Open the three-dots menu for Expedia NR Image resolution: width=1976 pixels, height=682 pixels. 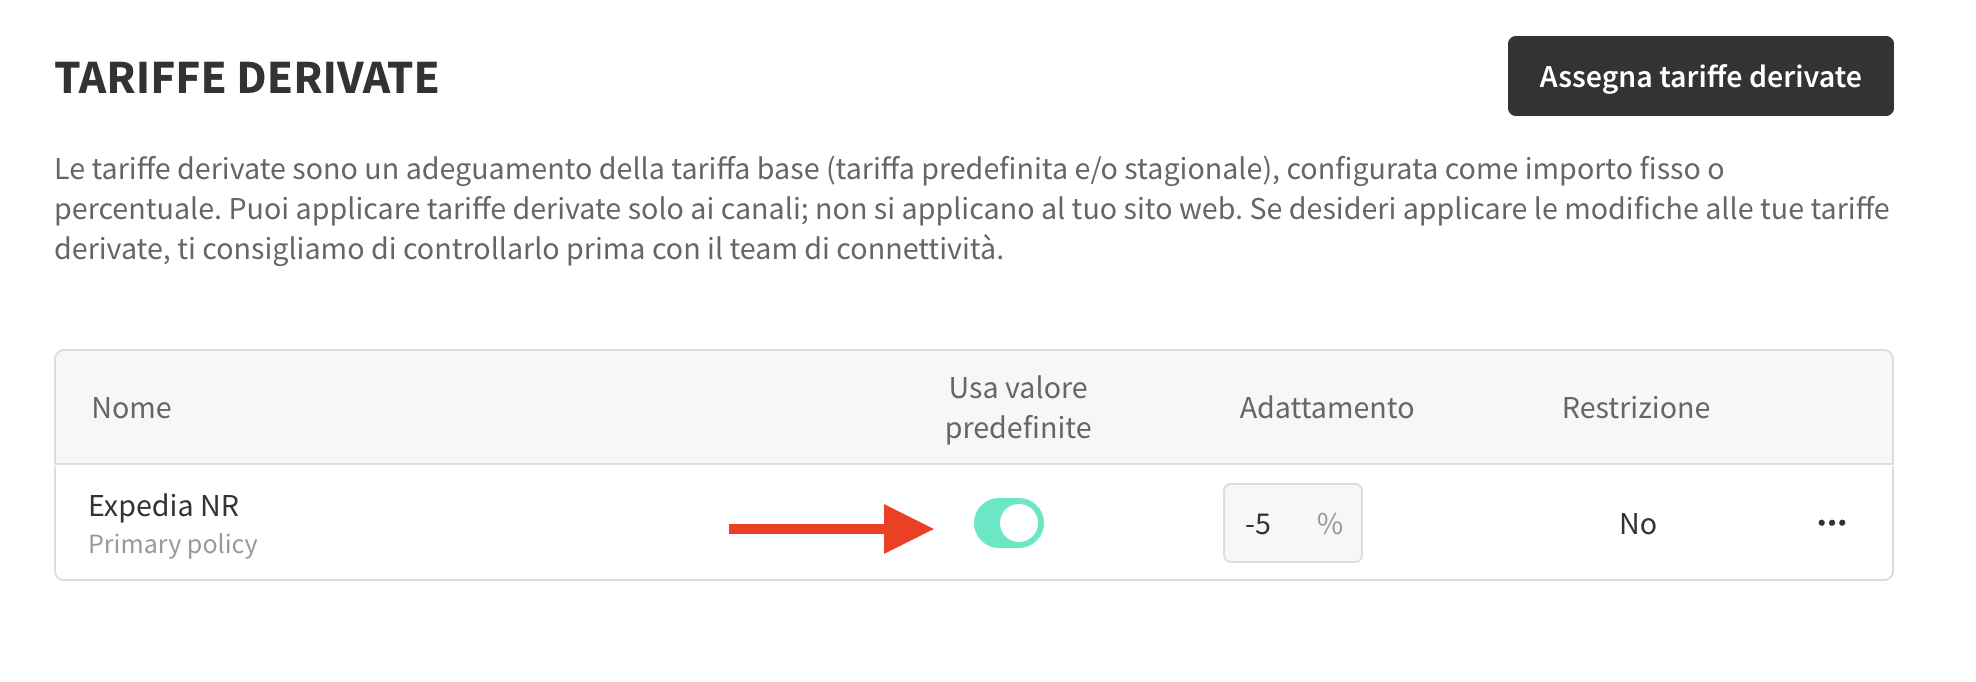(x=1832, y=523)
